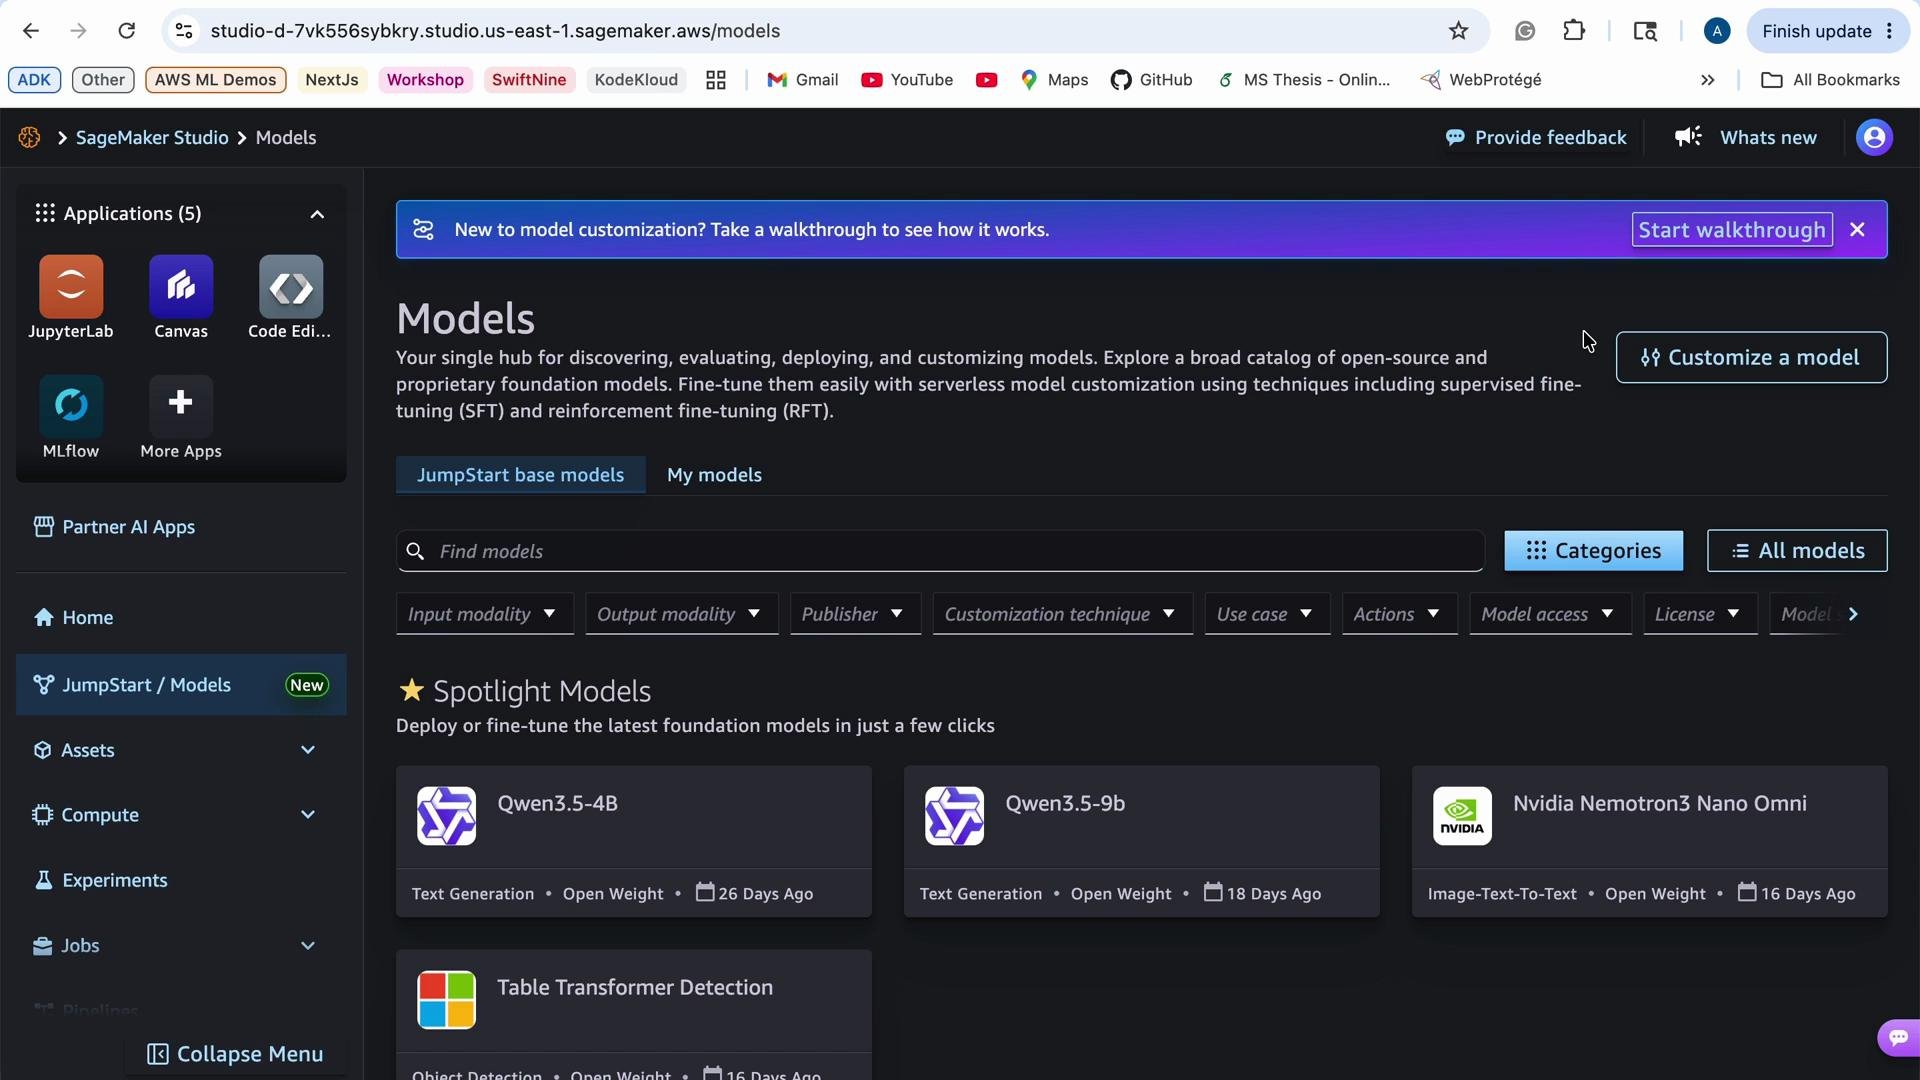Open the Code Editor application

(x=291, y=287)
